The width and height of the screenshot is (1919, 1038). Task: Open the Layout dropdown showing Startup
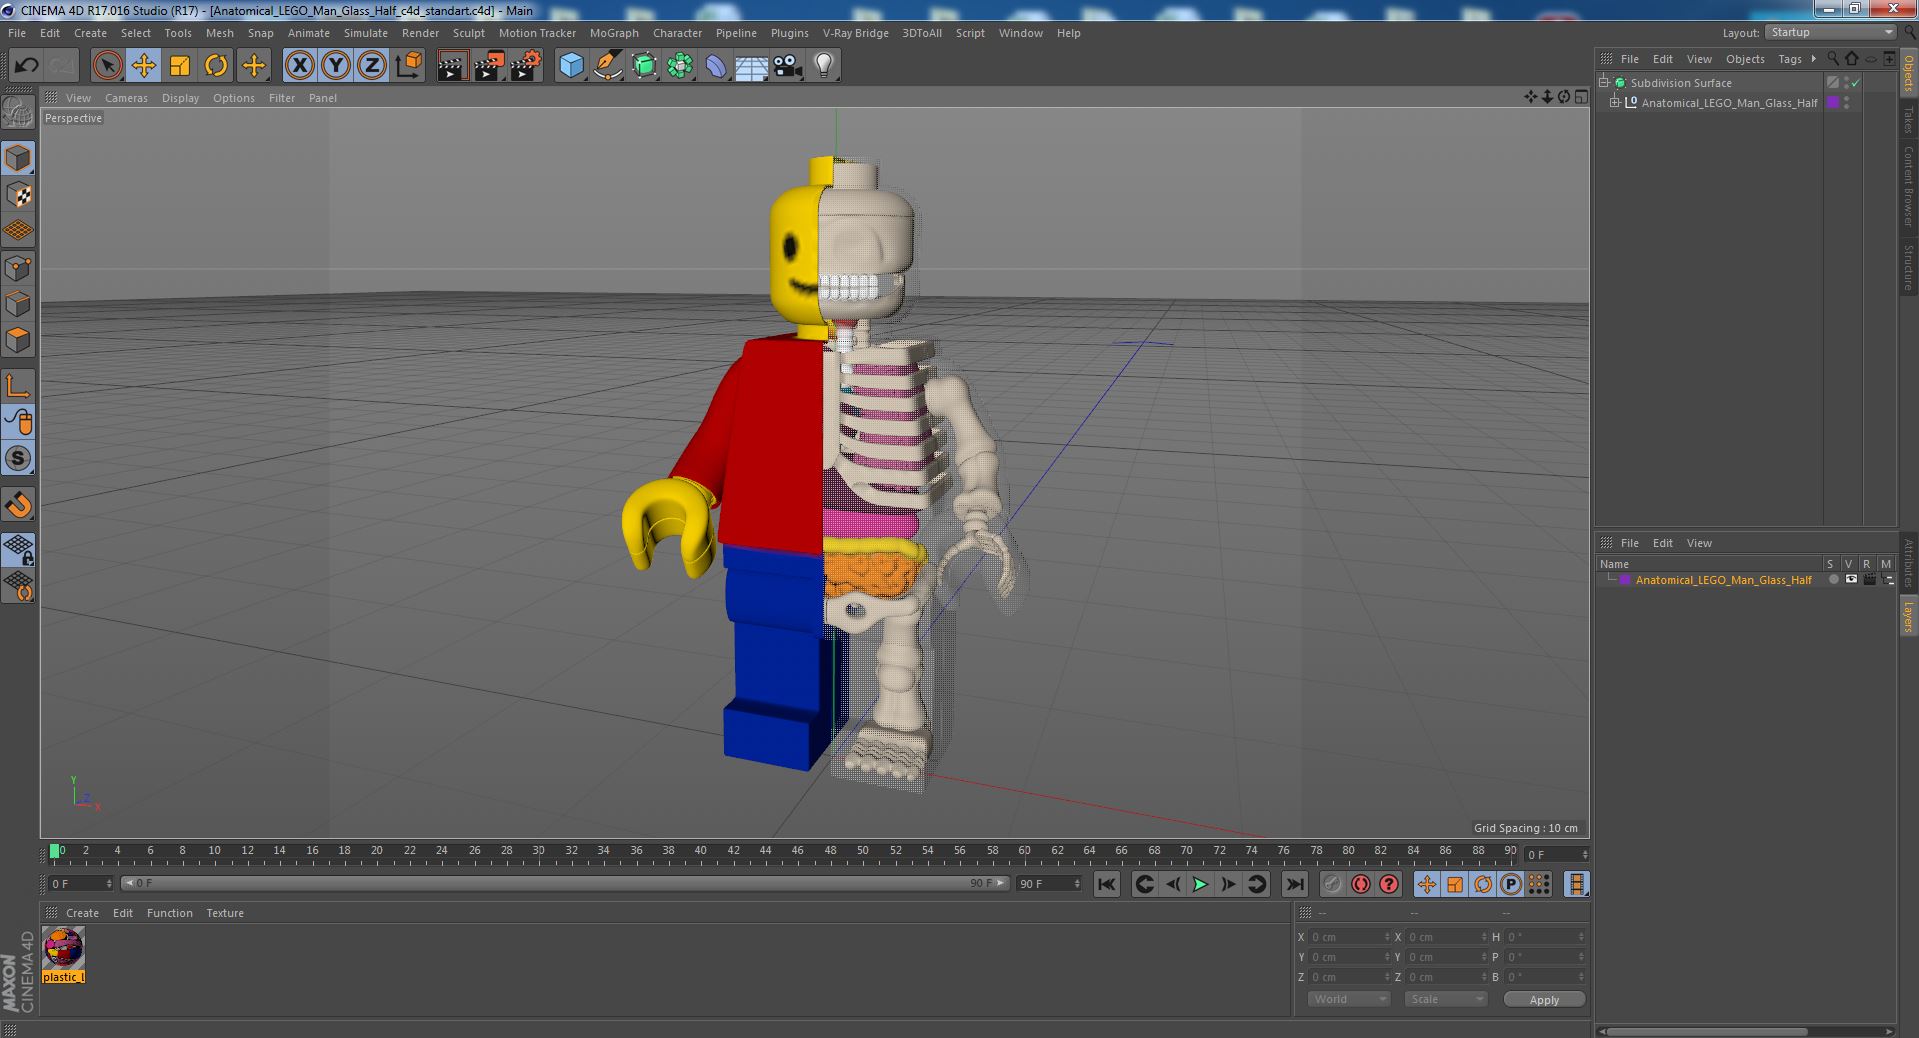[x=1830, y=32]
